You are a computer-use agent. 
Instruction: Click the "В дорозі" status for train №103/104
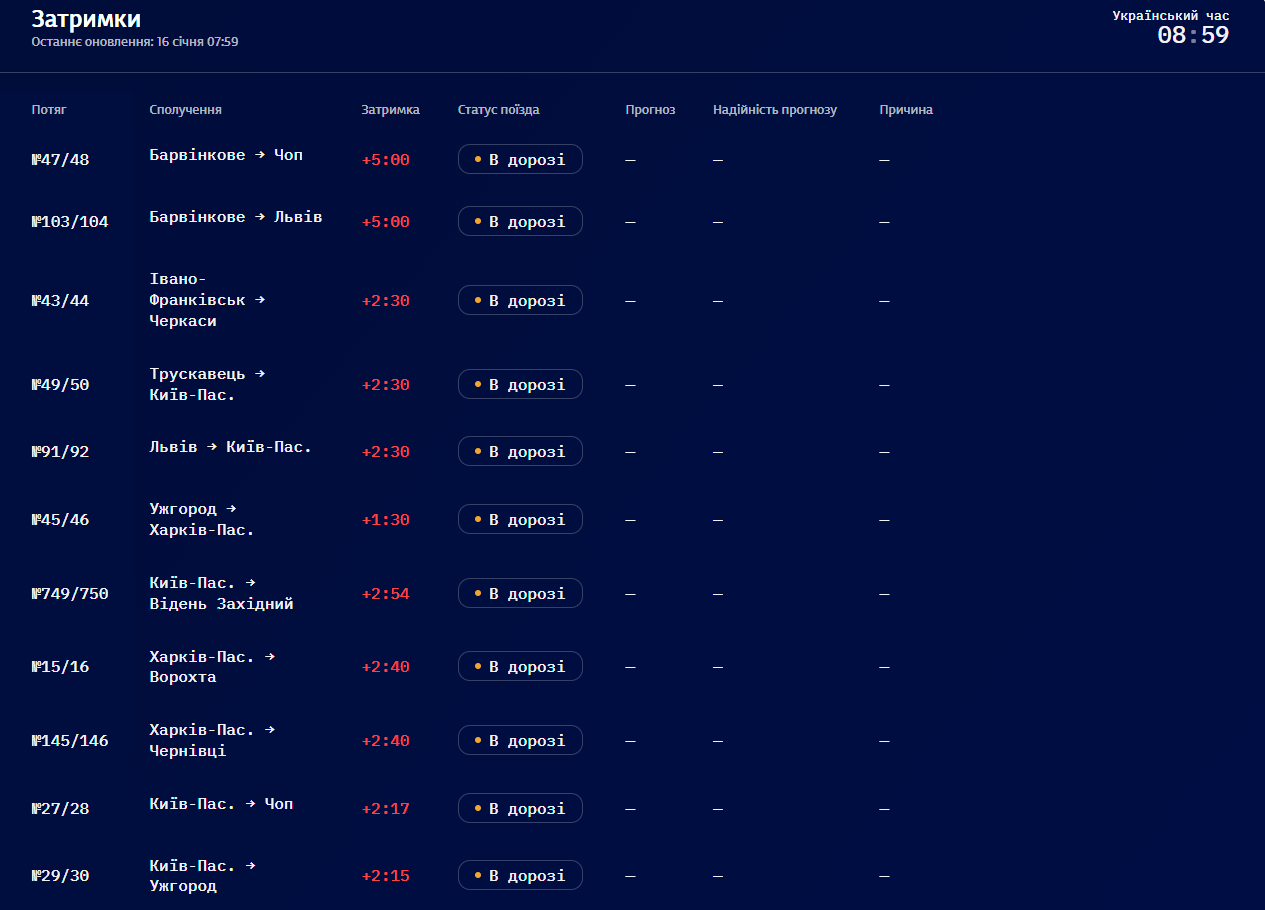520,222
